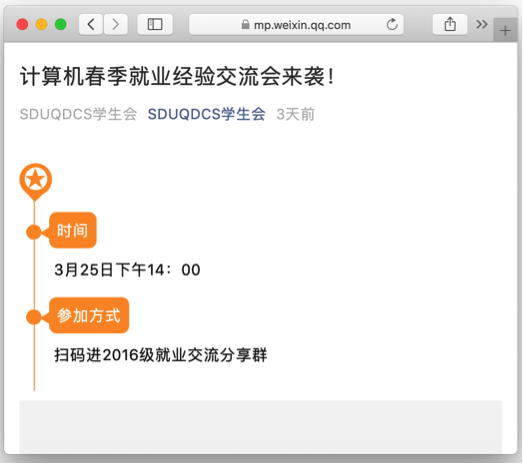Image resolution: width=523 pixels, height=464 pixels.
Task: Open the blue SDUQDCS学生会 account link
Action: click(x=206, y=114)
